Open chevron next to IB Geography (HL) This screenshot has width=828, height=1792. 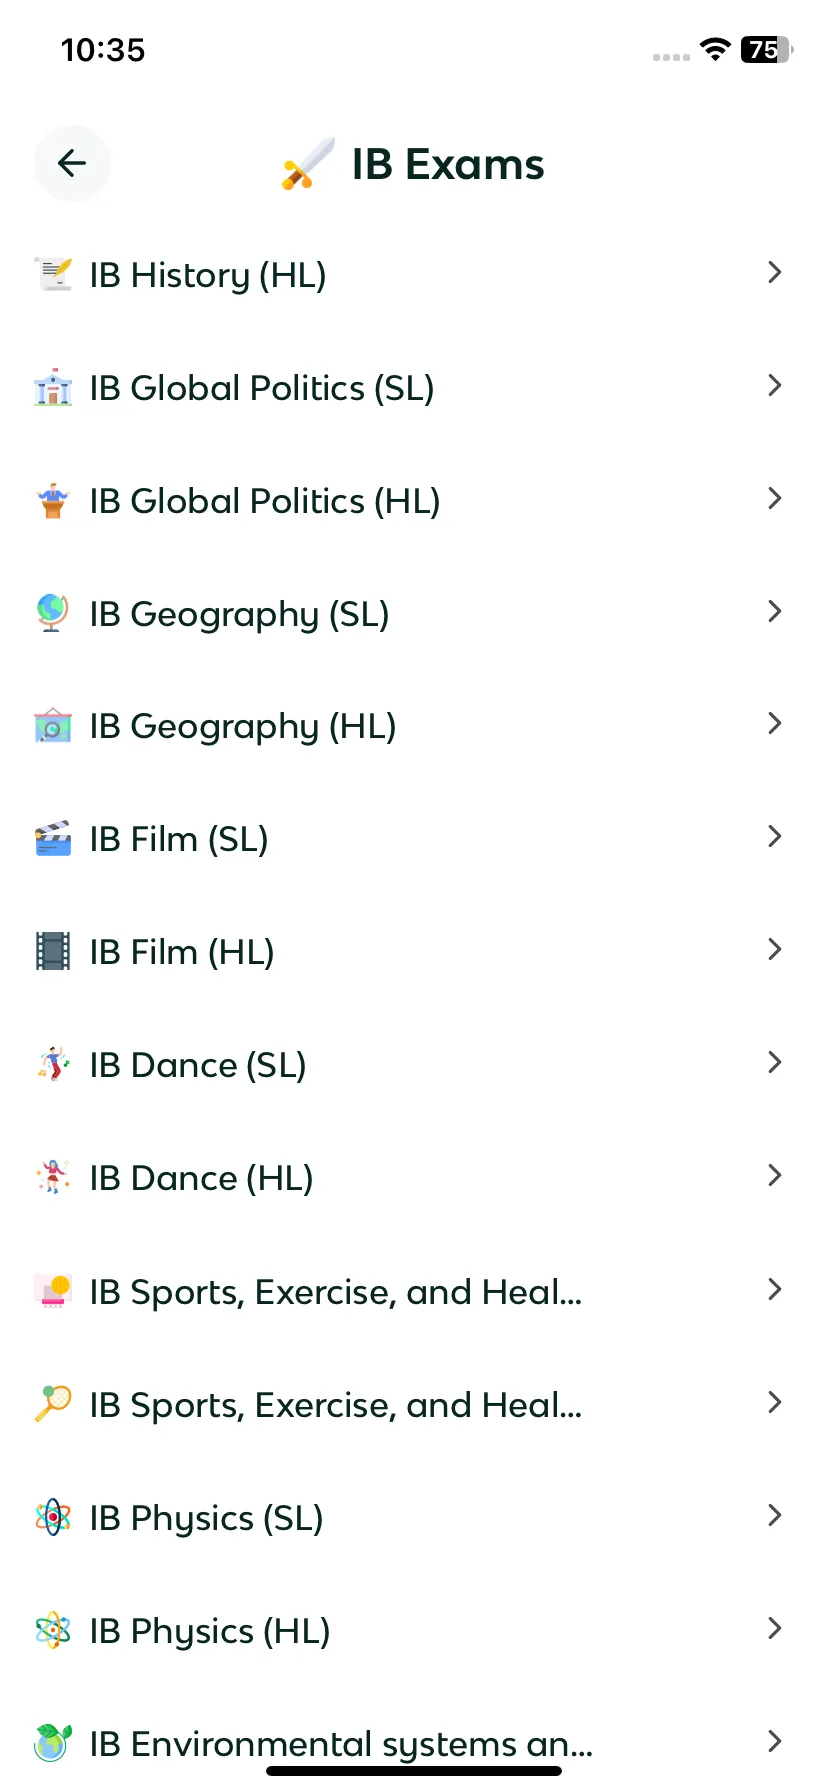click(x=774, y=724)
